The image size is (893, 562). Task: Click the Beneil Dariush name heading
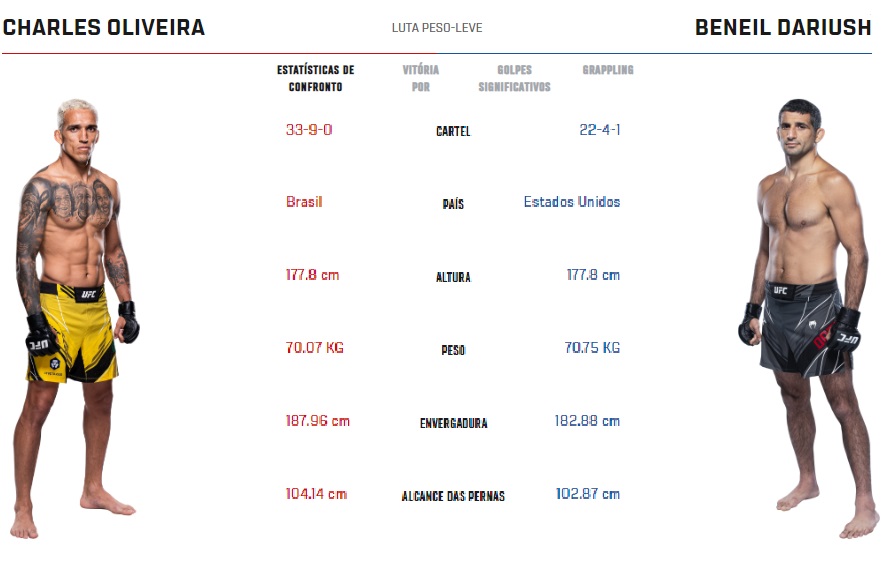(783, 28)
